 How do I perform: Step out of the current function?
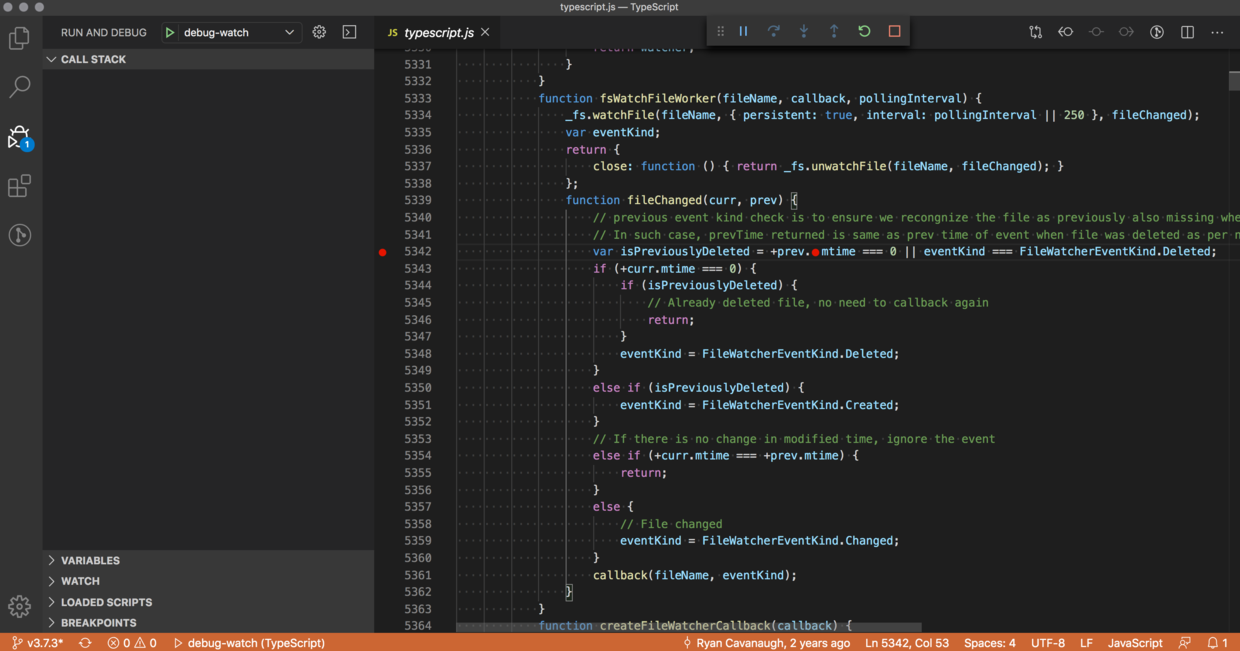[x=833, y=31]
